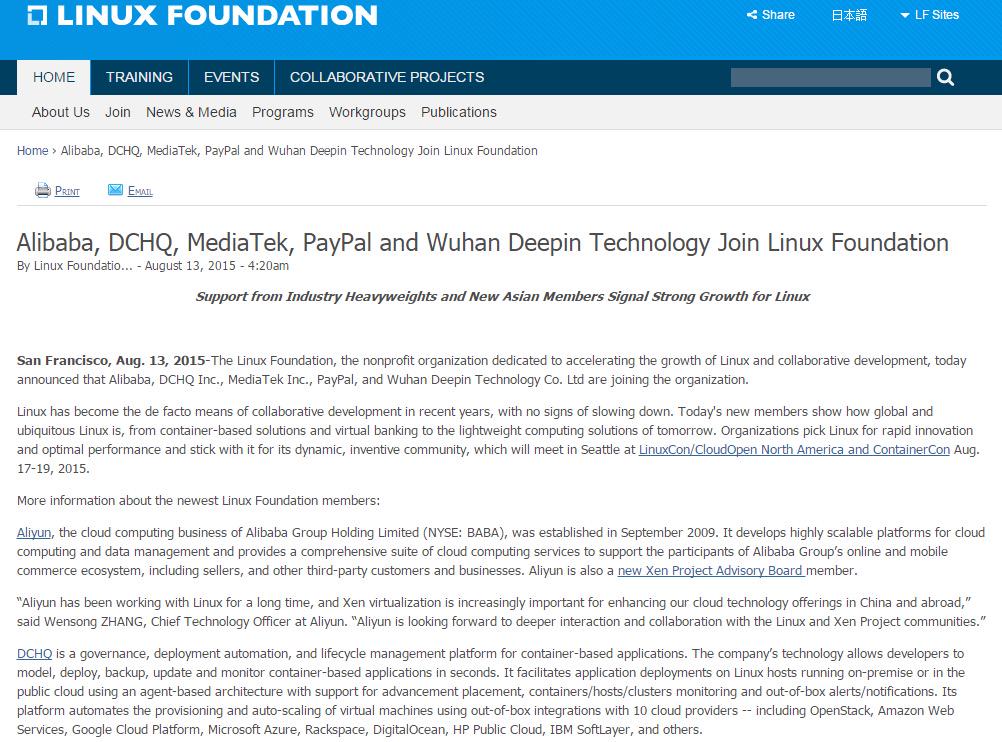Screen dimensions: 1002x742
Task: Open the About Us submenu item
Action: tap(61, 112)
